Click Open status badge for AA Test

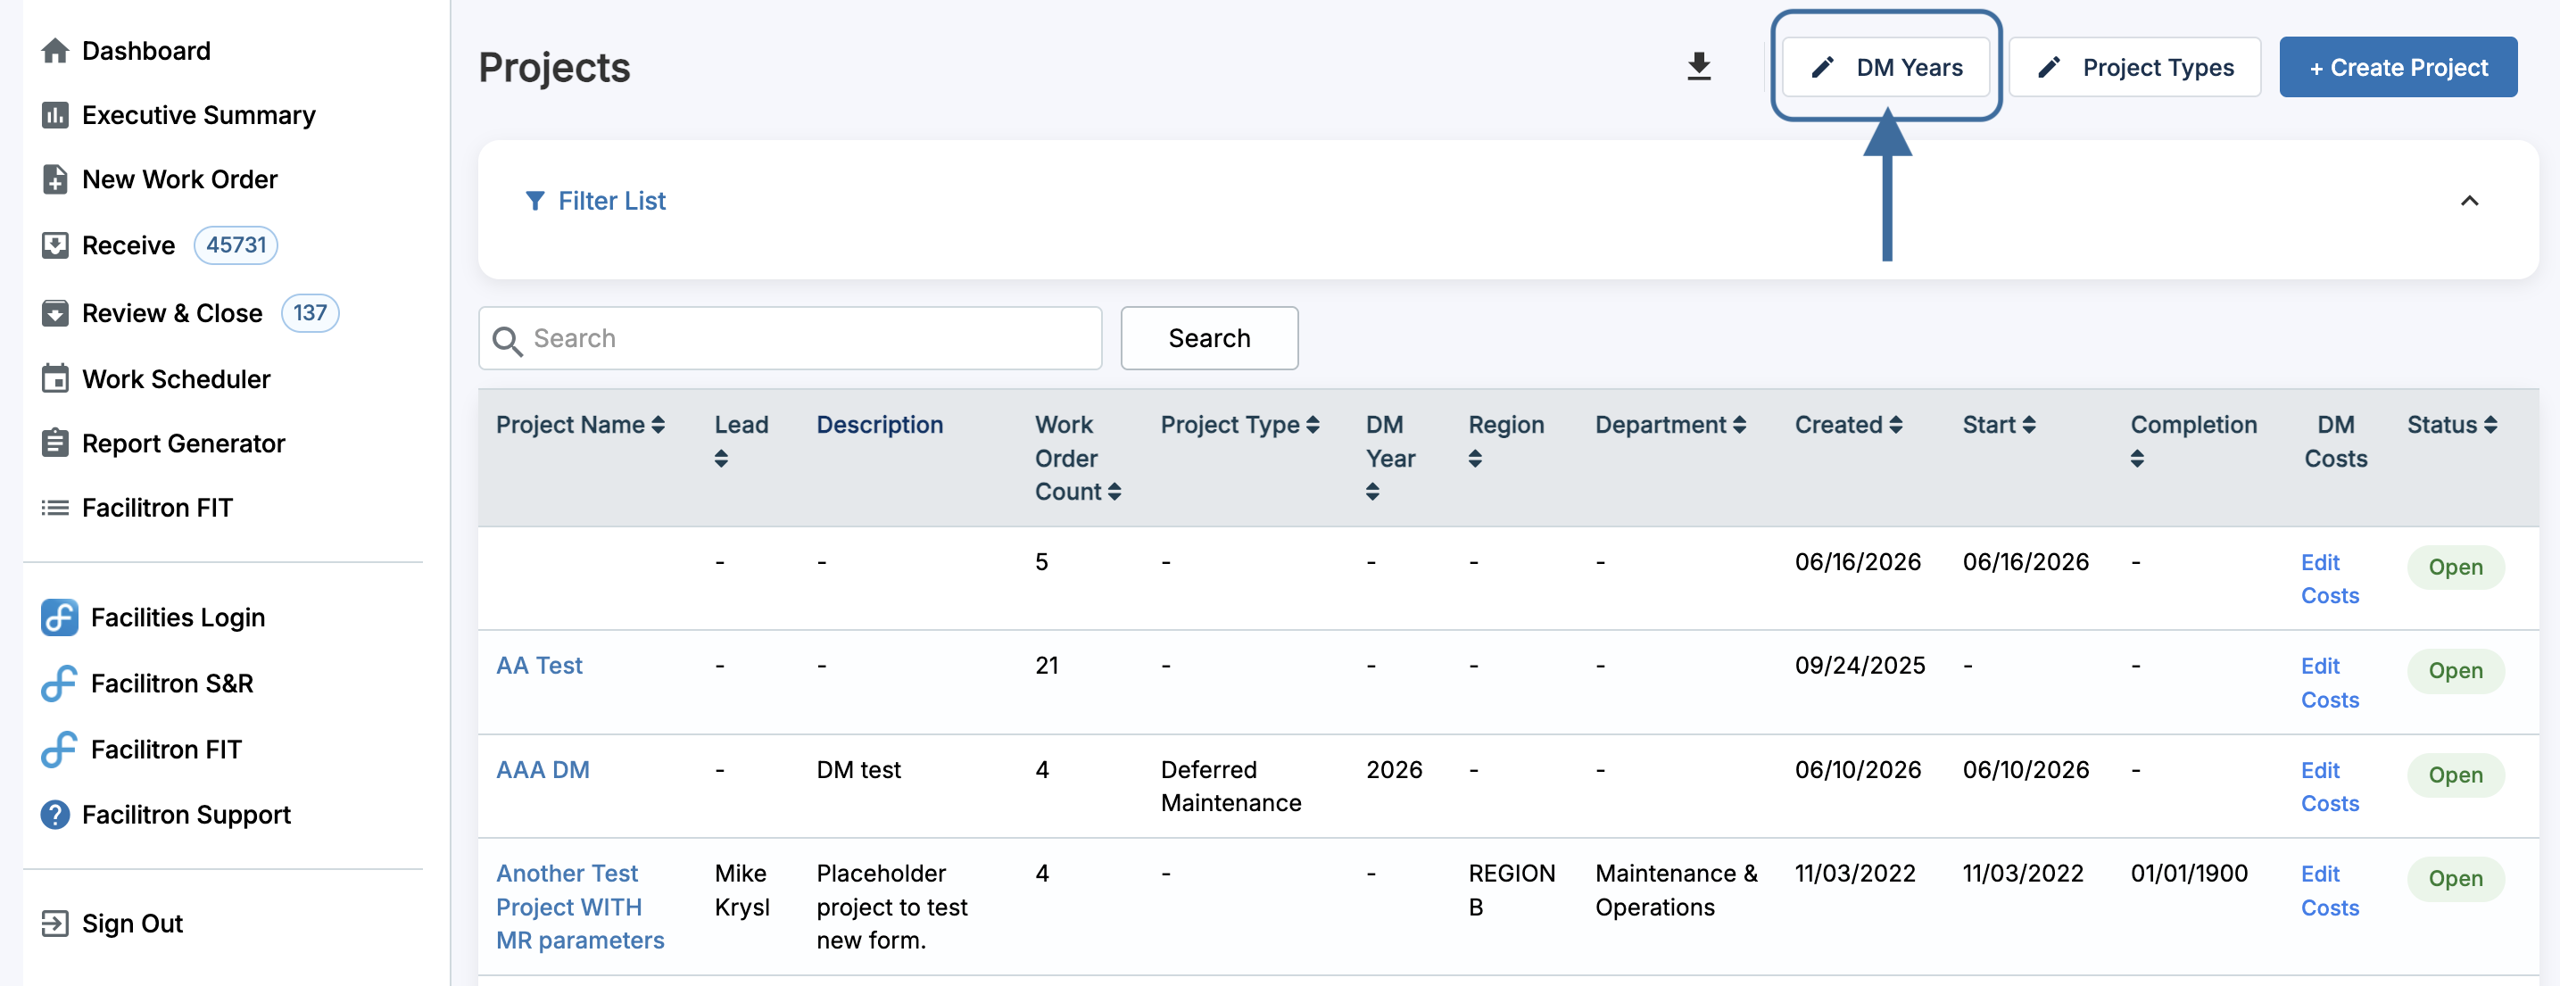click(x=2456, y=671)
